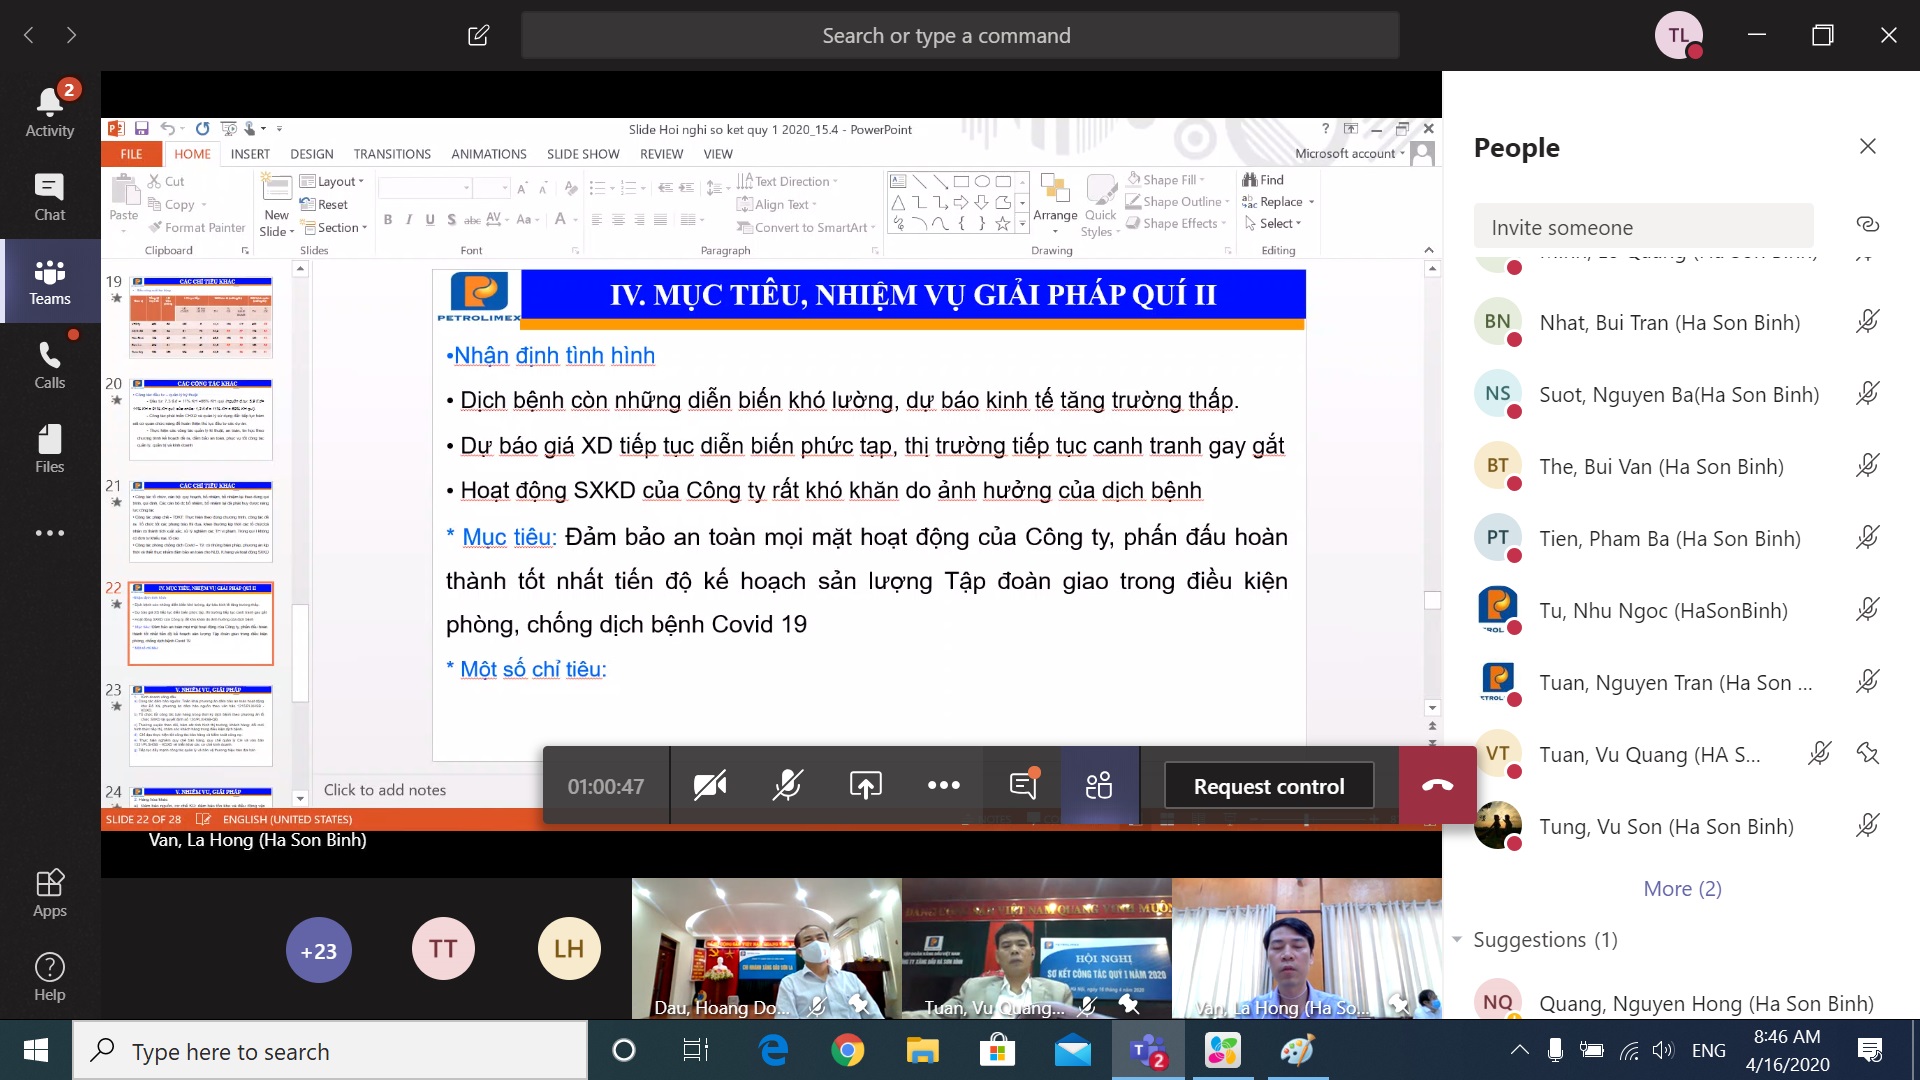Click the compose new chat icon
This screenshot has width=1920, height=1080.
478,36
